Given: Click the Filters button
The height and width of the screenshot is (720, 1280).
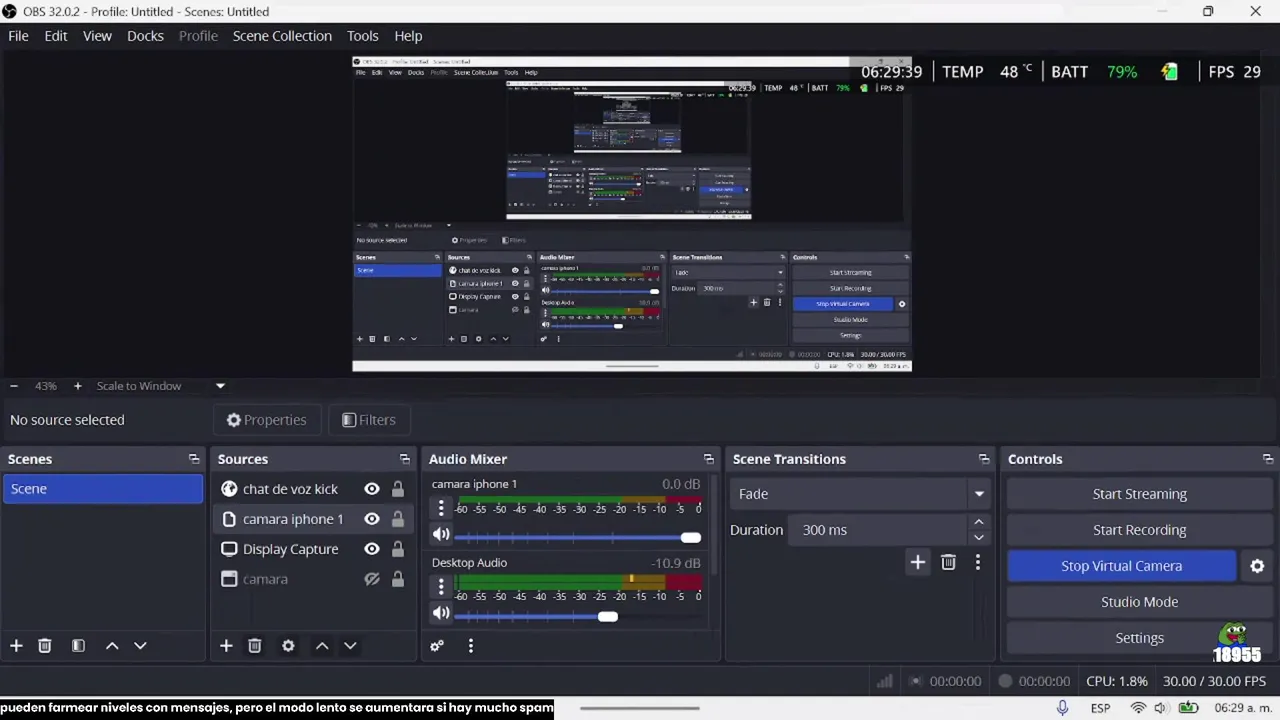Looking at the screenshot, I should 369,420.
